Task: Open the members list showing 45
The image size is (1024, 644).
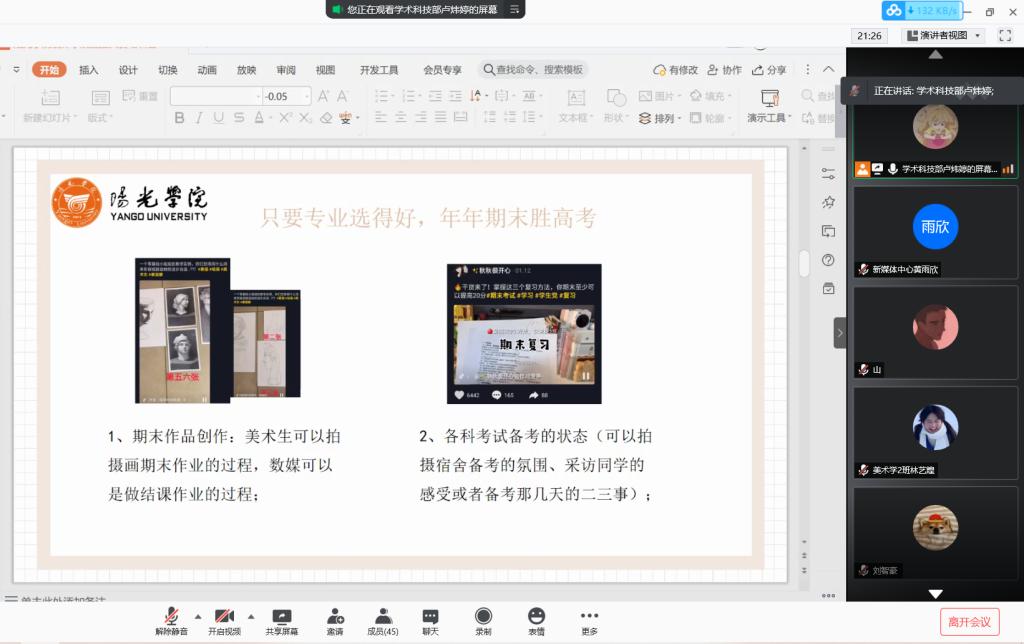Action: pos(382,617)
